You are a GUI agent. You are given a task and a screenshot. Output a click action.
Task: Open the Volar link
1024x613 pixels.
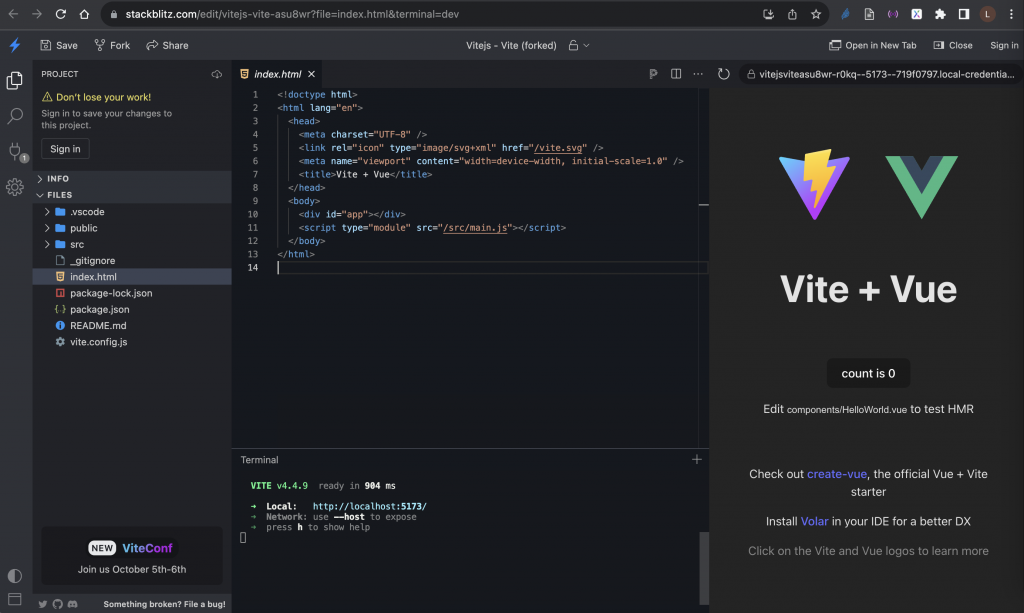point(814,521)
